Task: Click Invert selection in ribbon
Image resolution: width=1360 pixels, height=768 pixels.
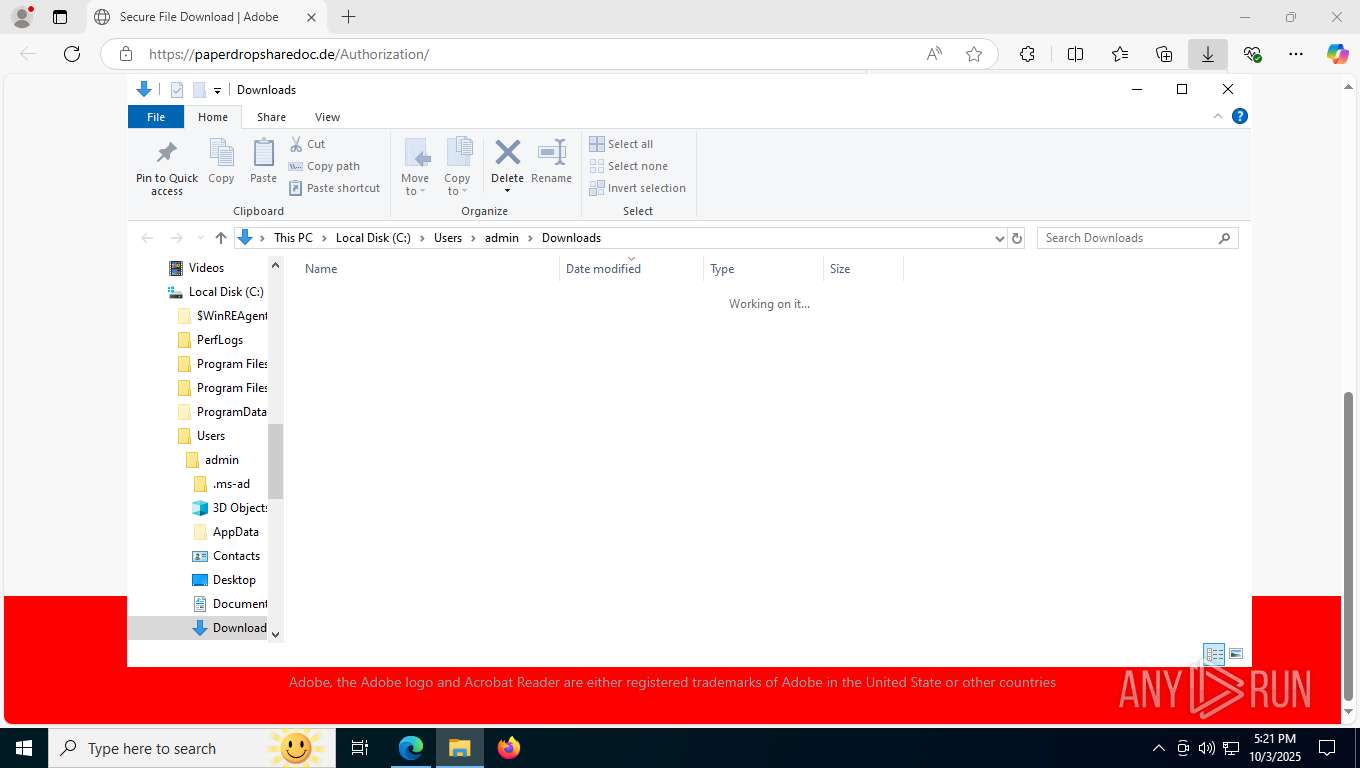Action: (637, 188)
